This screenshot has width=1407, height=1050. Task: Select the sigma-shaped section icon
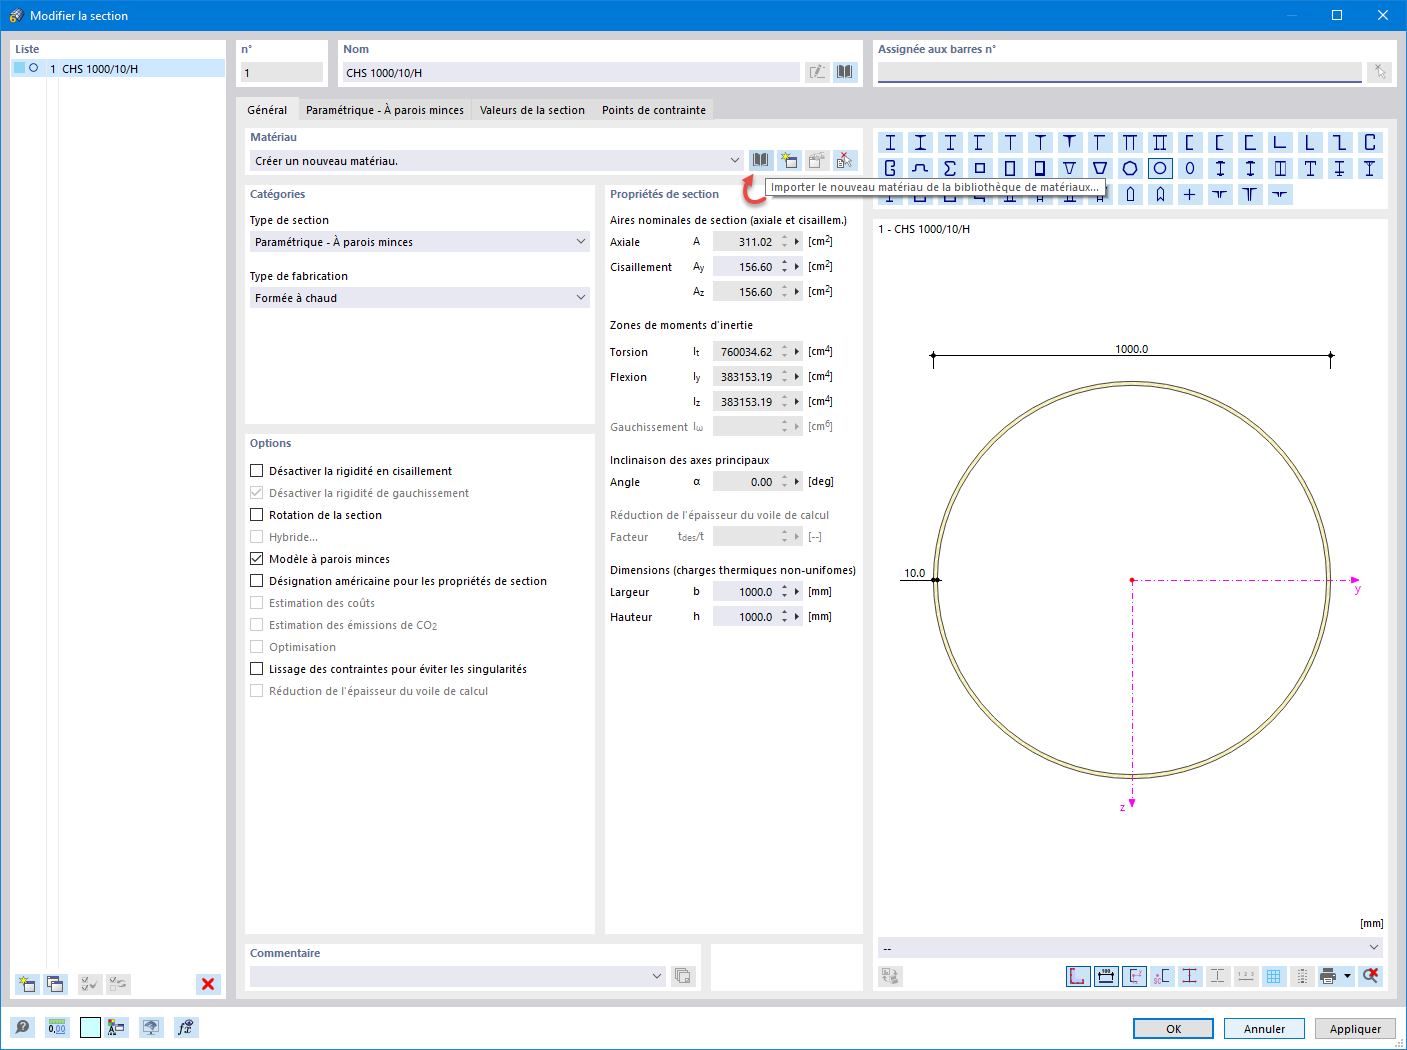pos(950,168)
